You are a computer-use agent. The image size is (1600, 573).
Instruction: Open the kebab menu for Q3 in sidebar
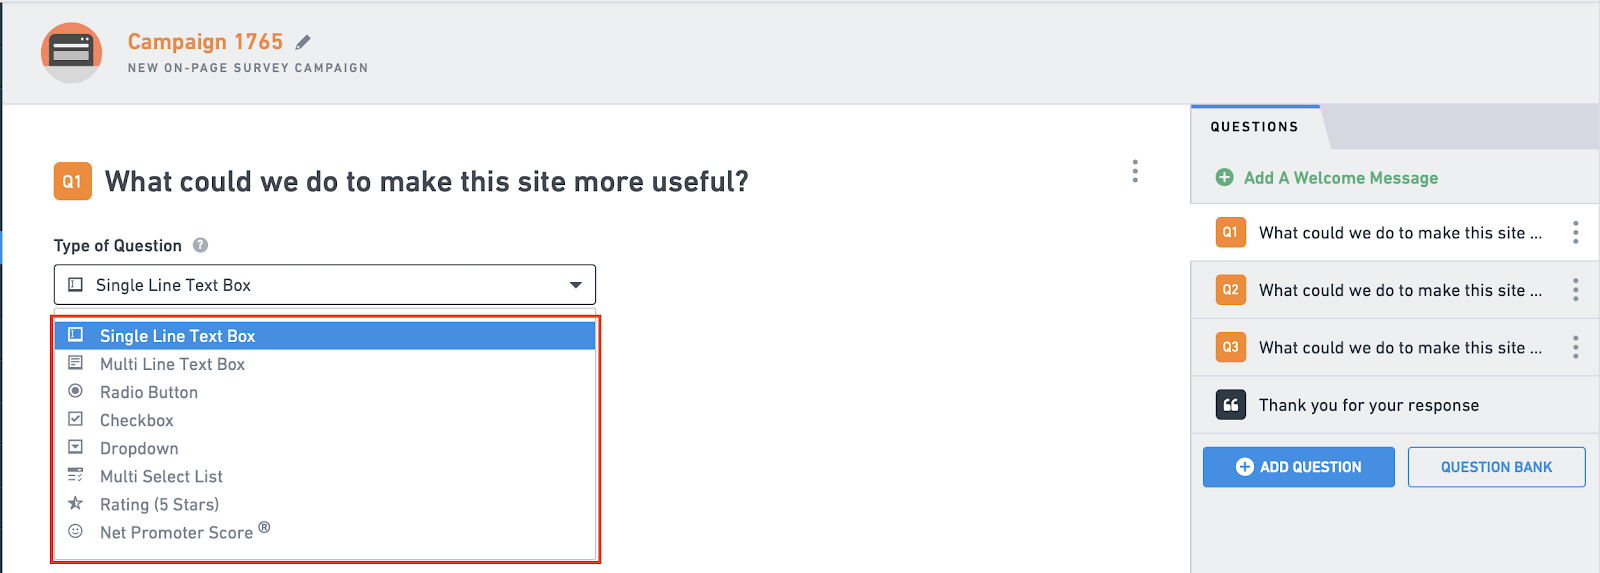click(x=1575, y=347)
